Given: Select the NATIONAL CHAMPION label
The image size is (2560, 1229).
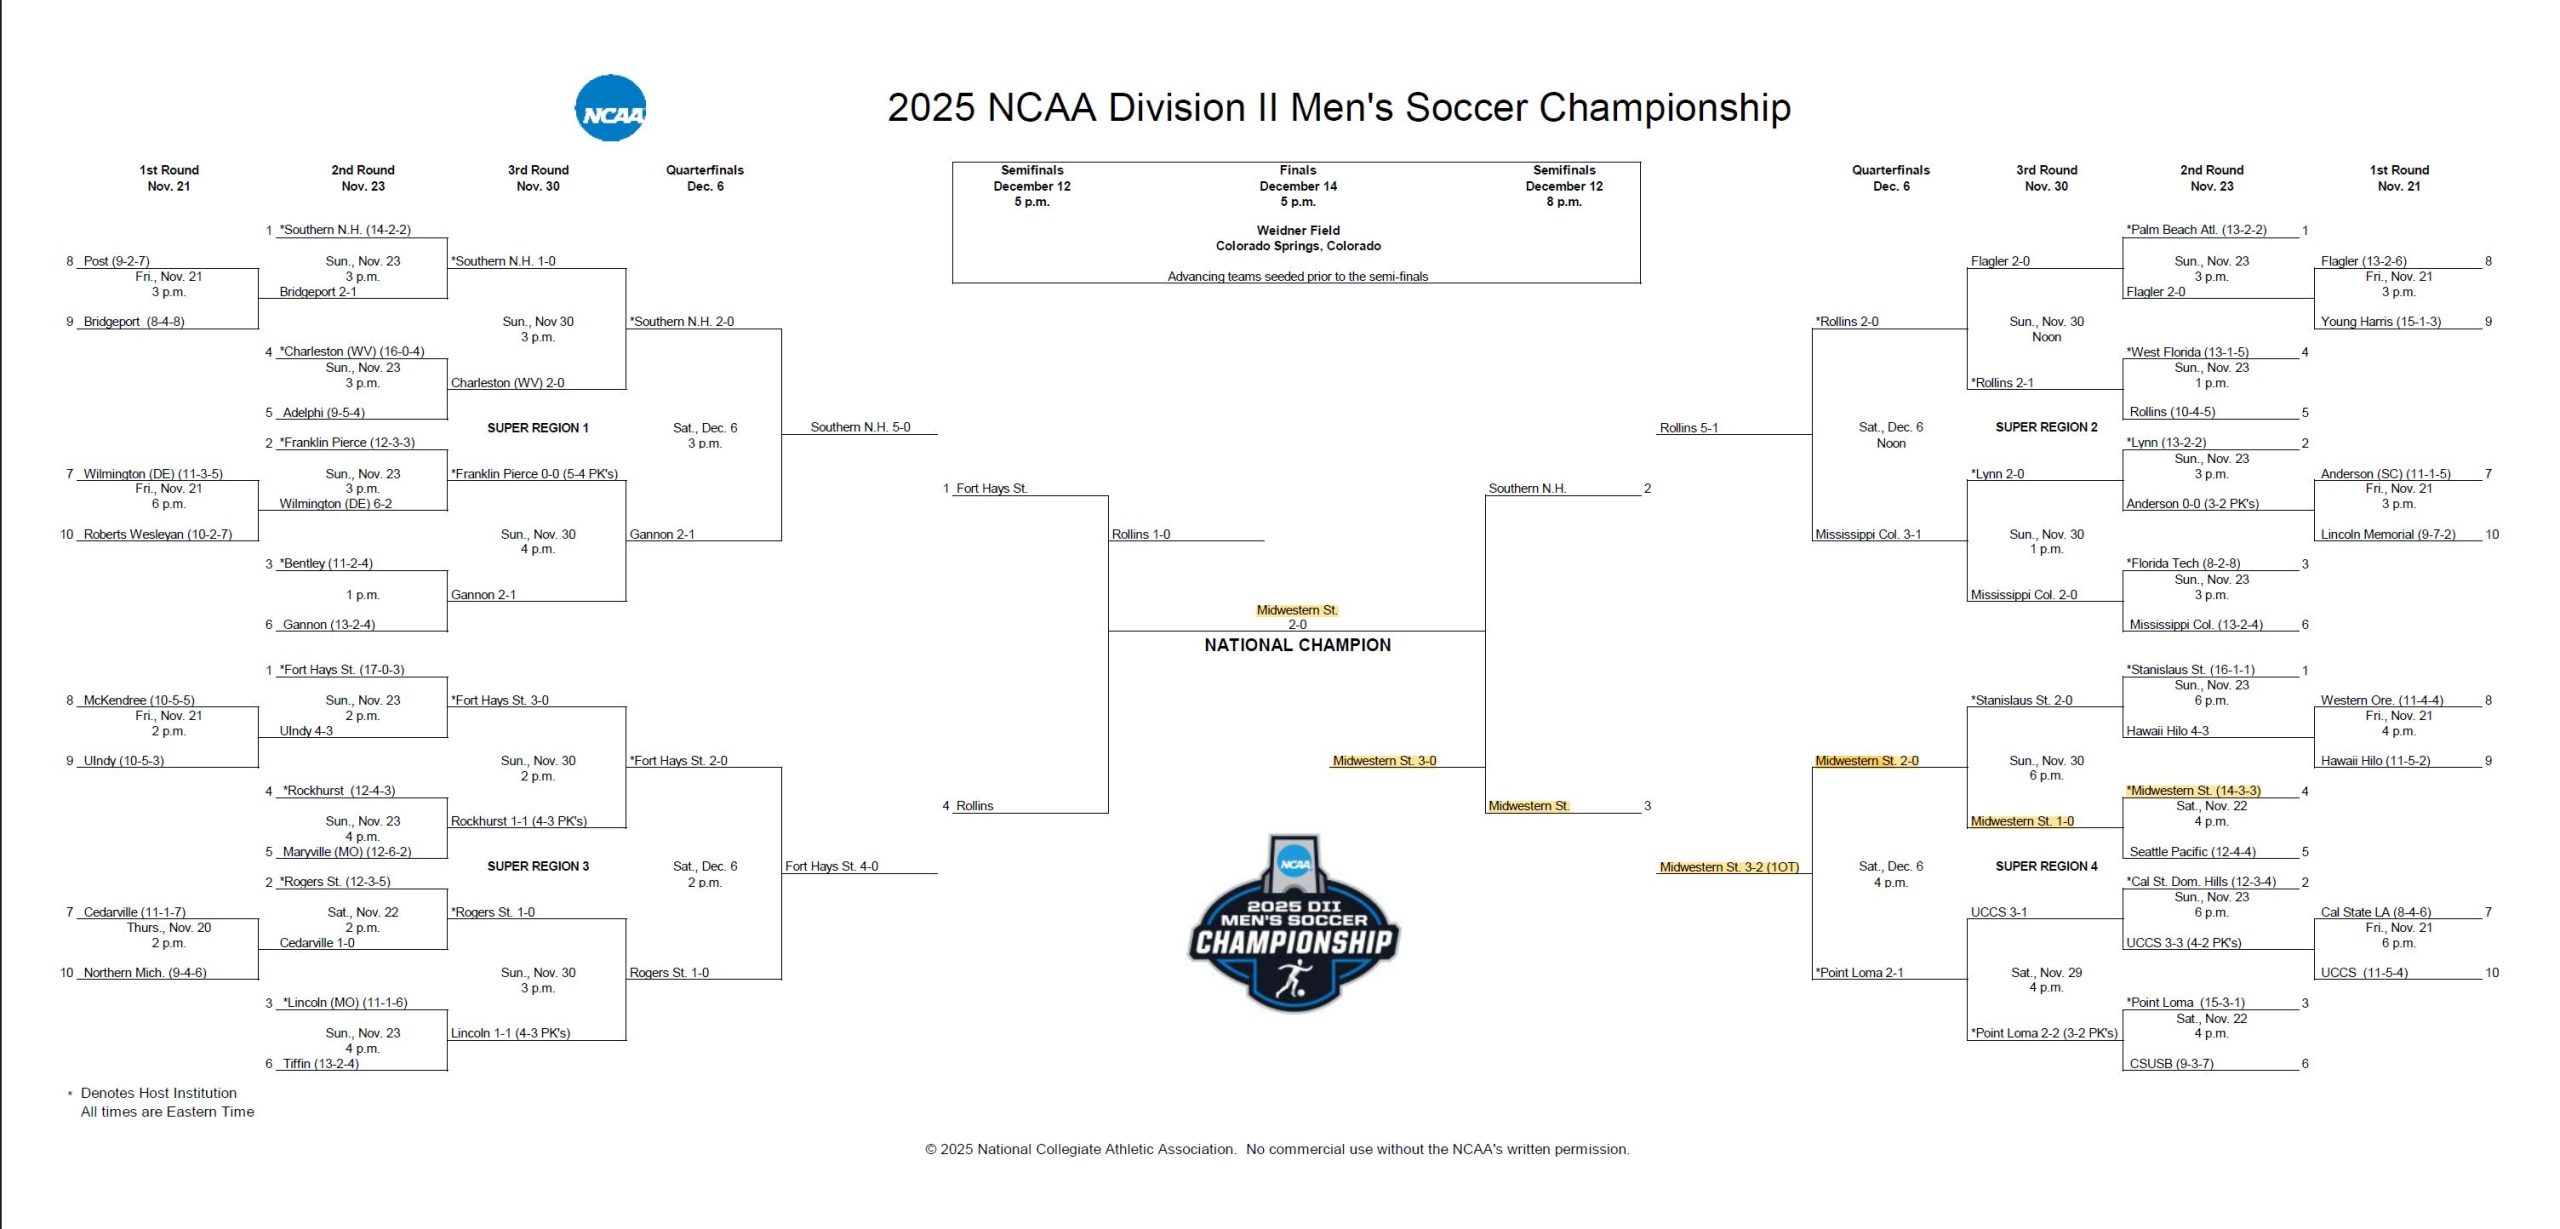Looking at the screenshot, I should [x=1297, y=645].
